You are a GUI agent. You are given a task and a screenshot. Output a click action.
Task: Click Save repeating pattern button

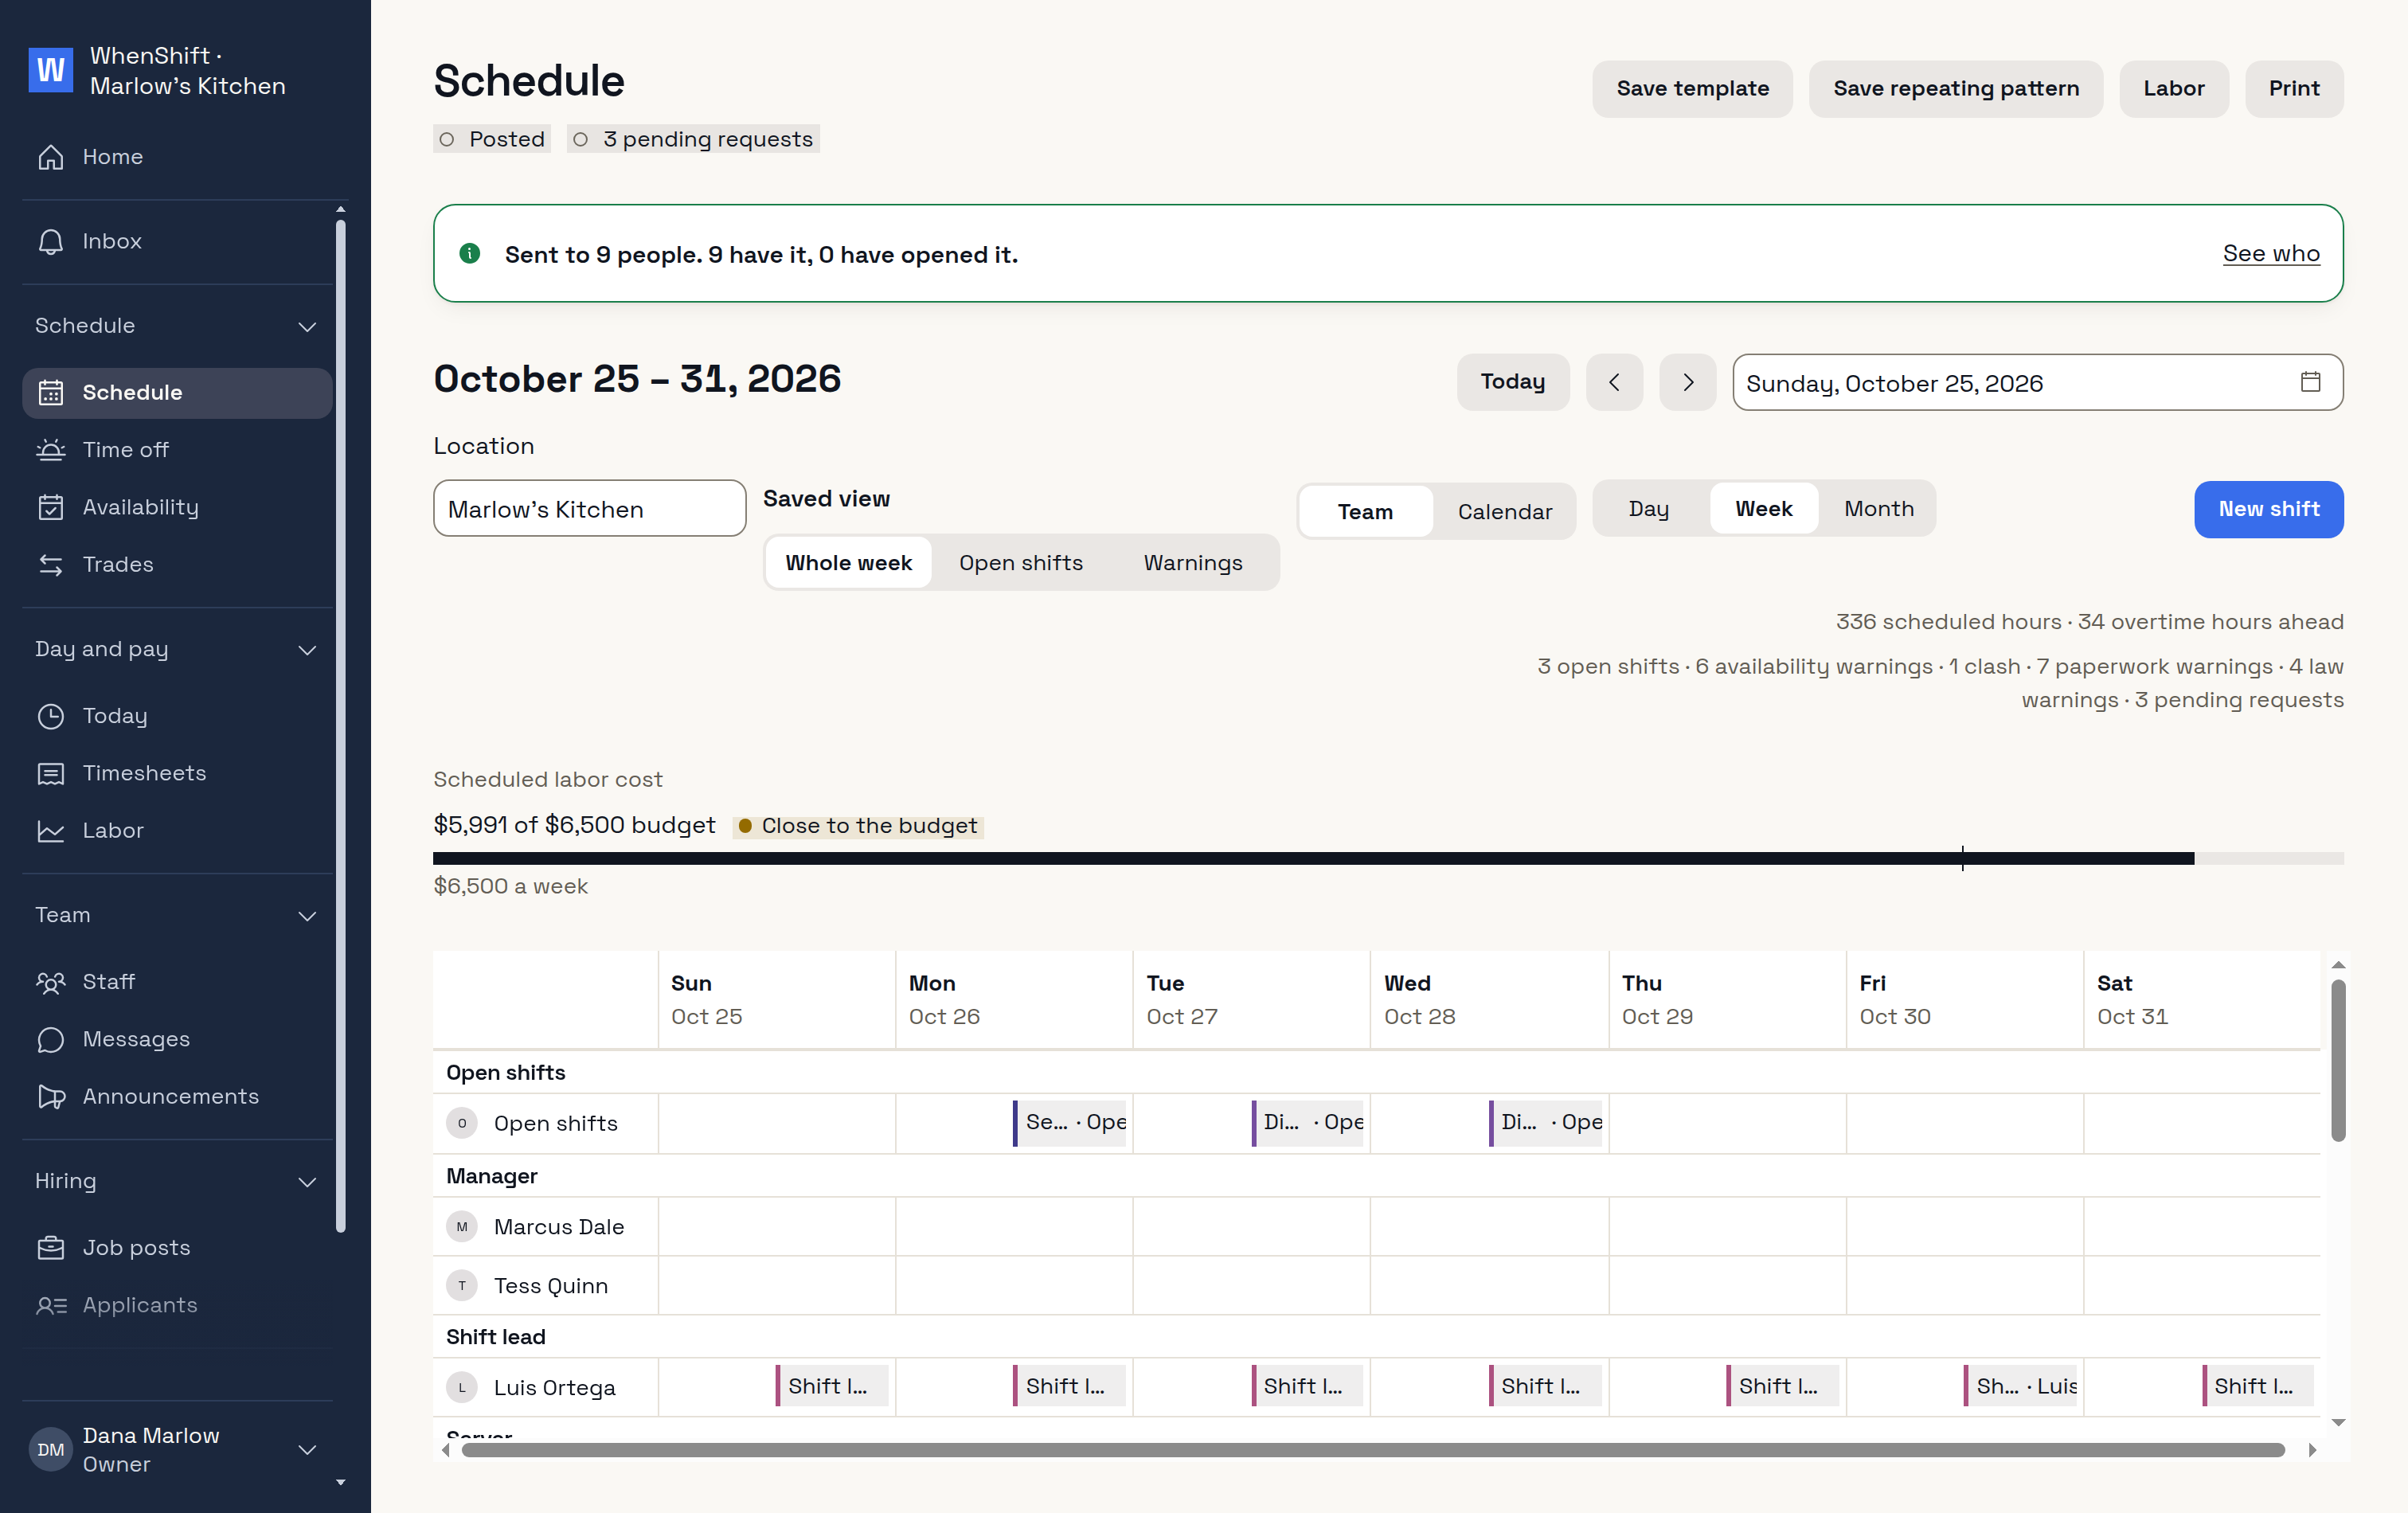[x=1955, y=89]
